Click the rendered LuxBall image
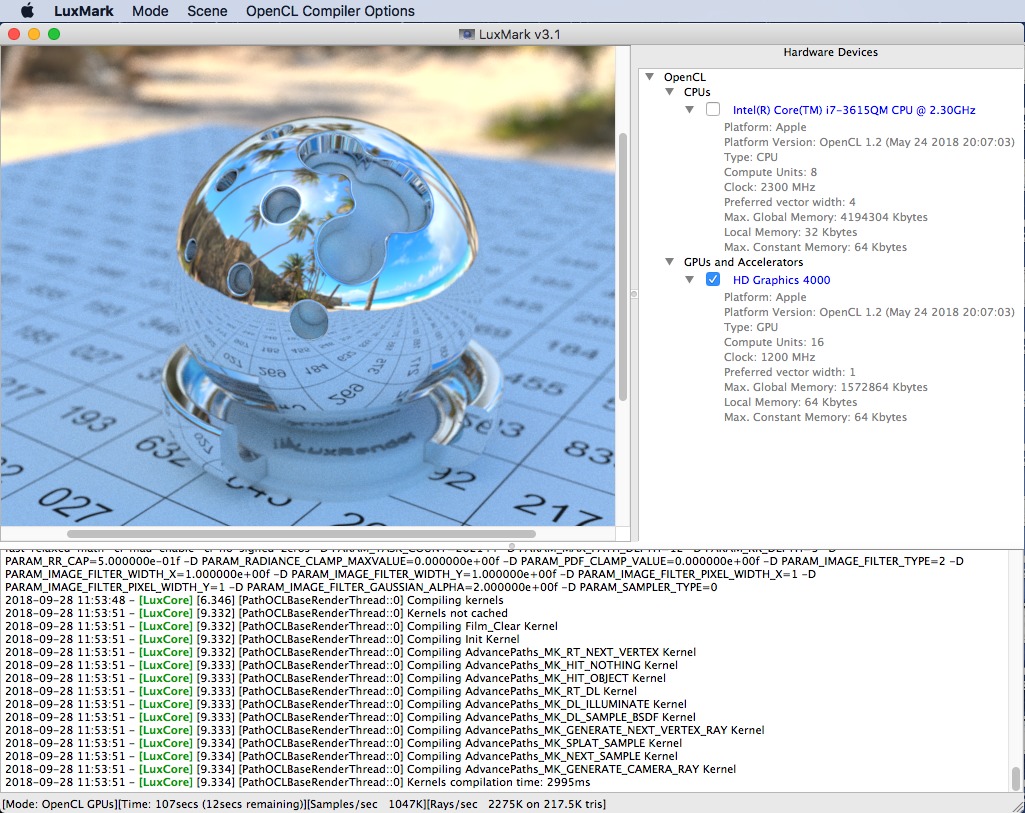 point(308,286)
